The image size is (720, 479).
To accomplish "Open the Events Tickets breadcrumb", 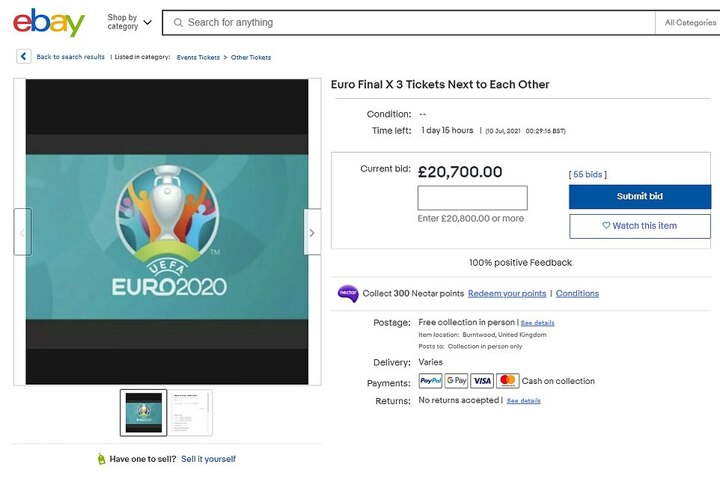I will tap(198, 57).
